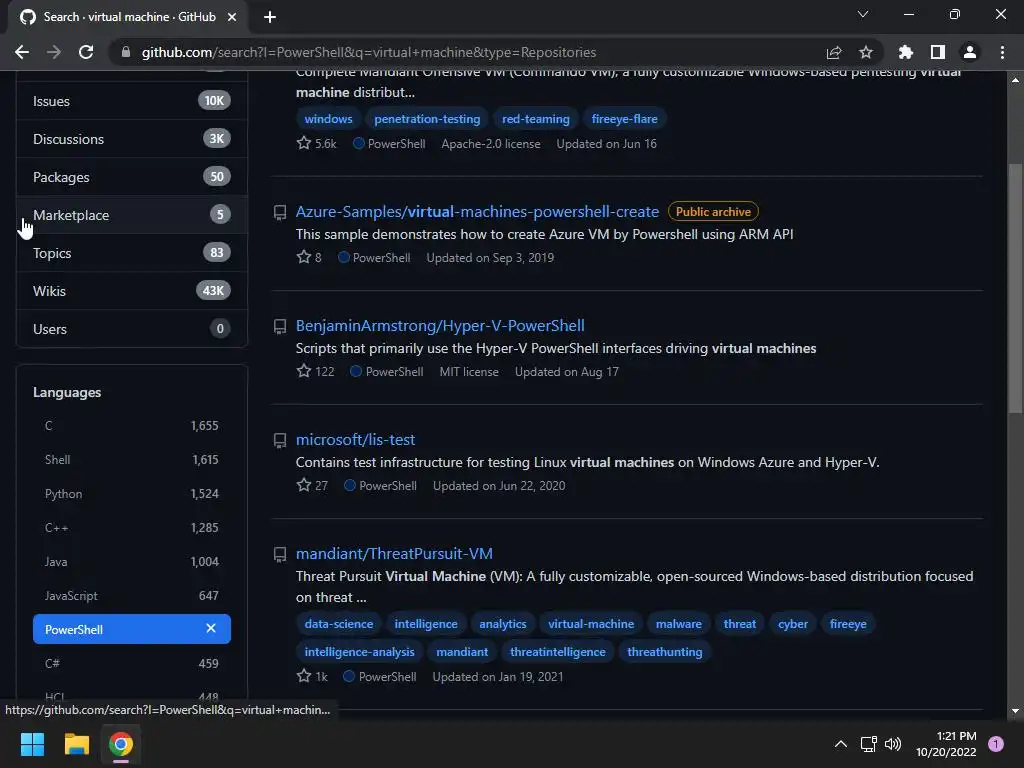Filter results by C++ language
Image resolution: width=1024 pixels, height=768 pixels.
(x=132, y=528)
